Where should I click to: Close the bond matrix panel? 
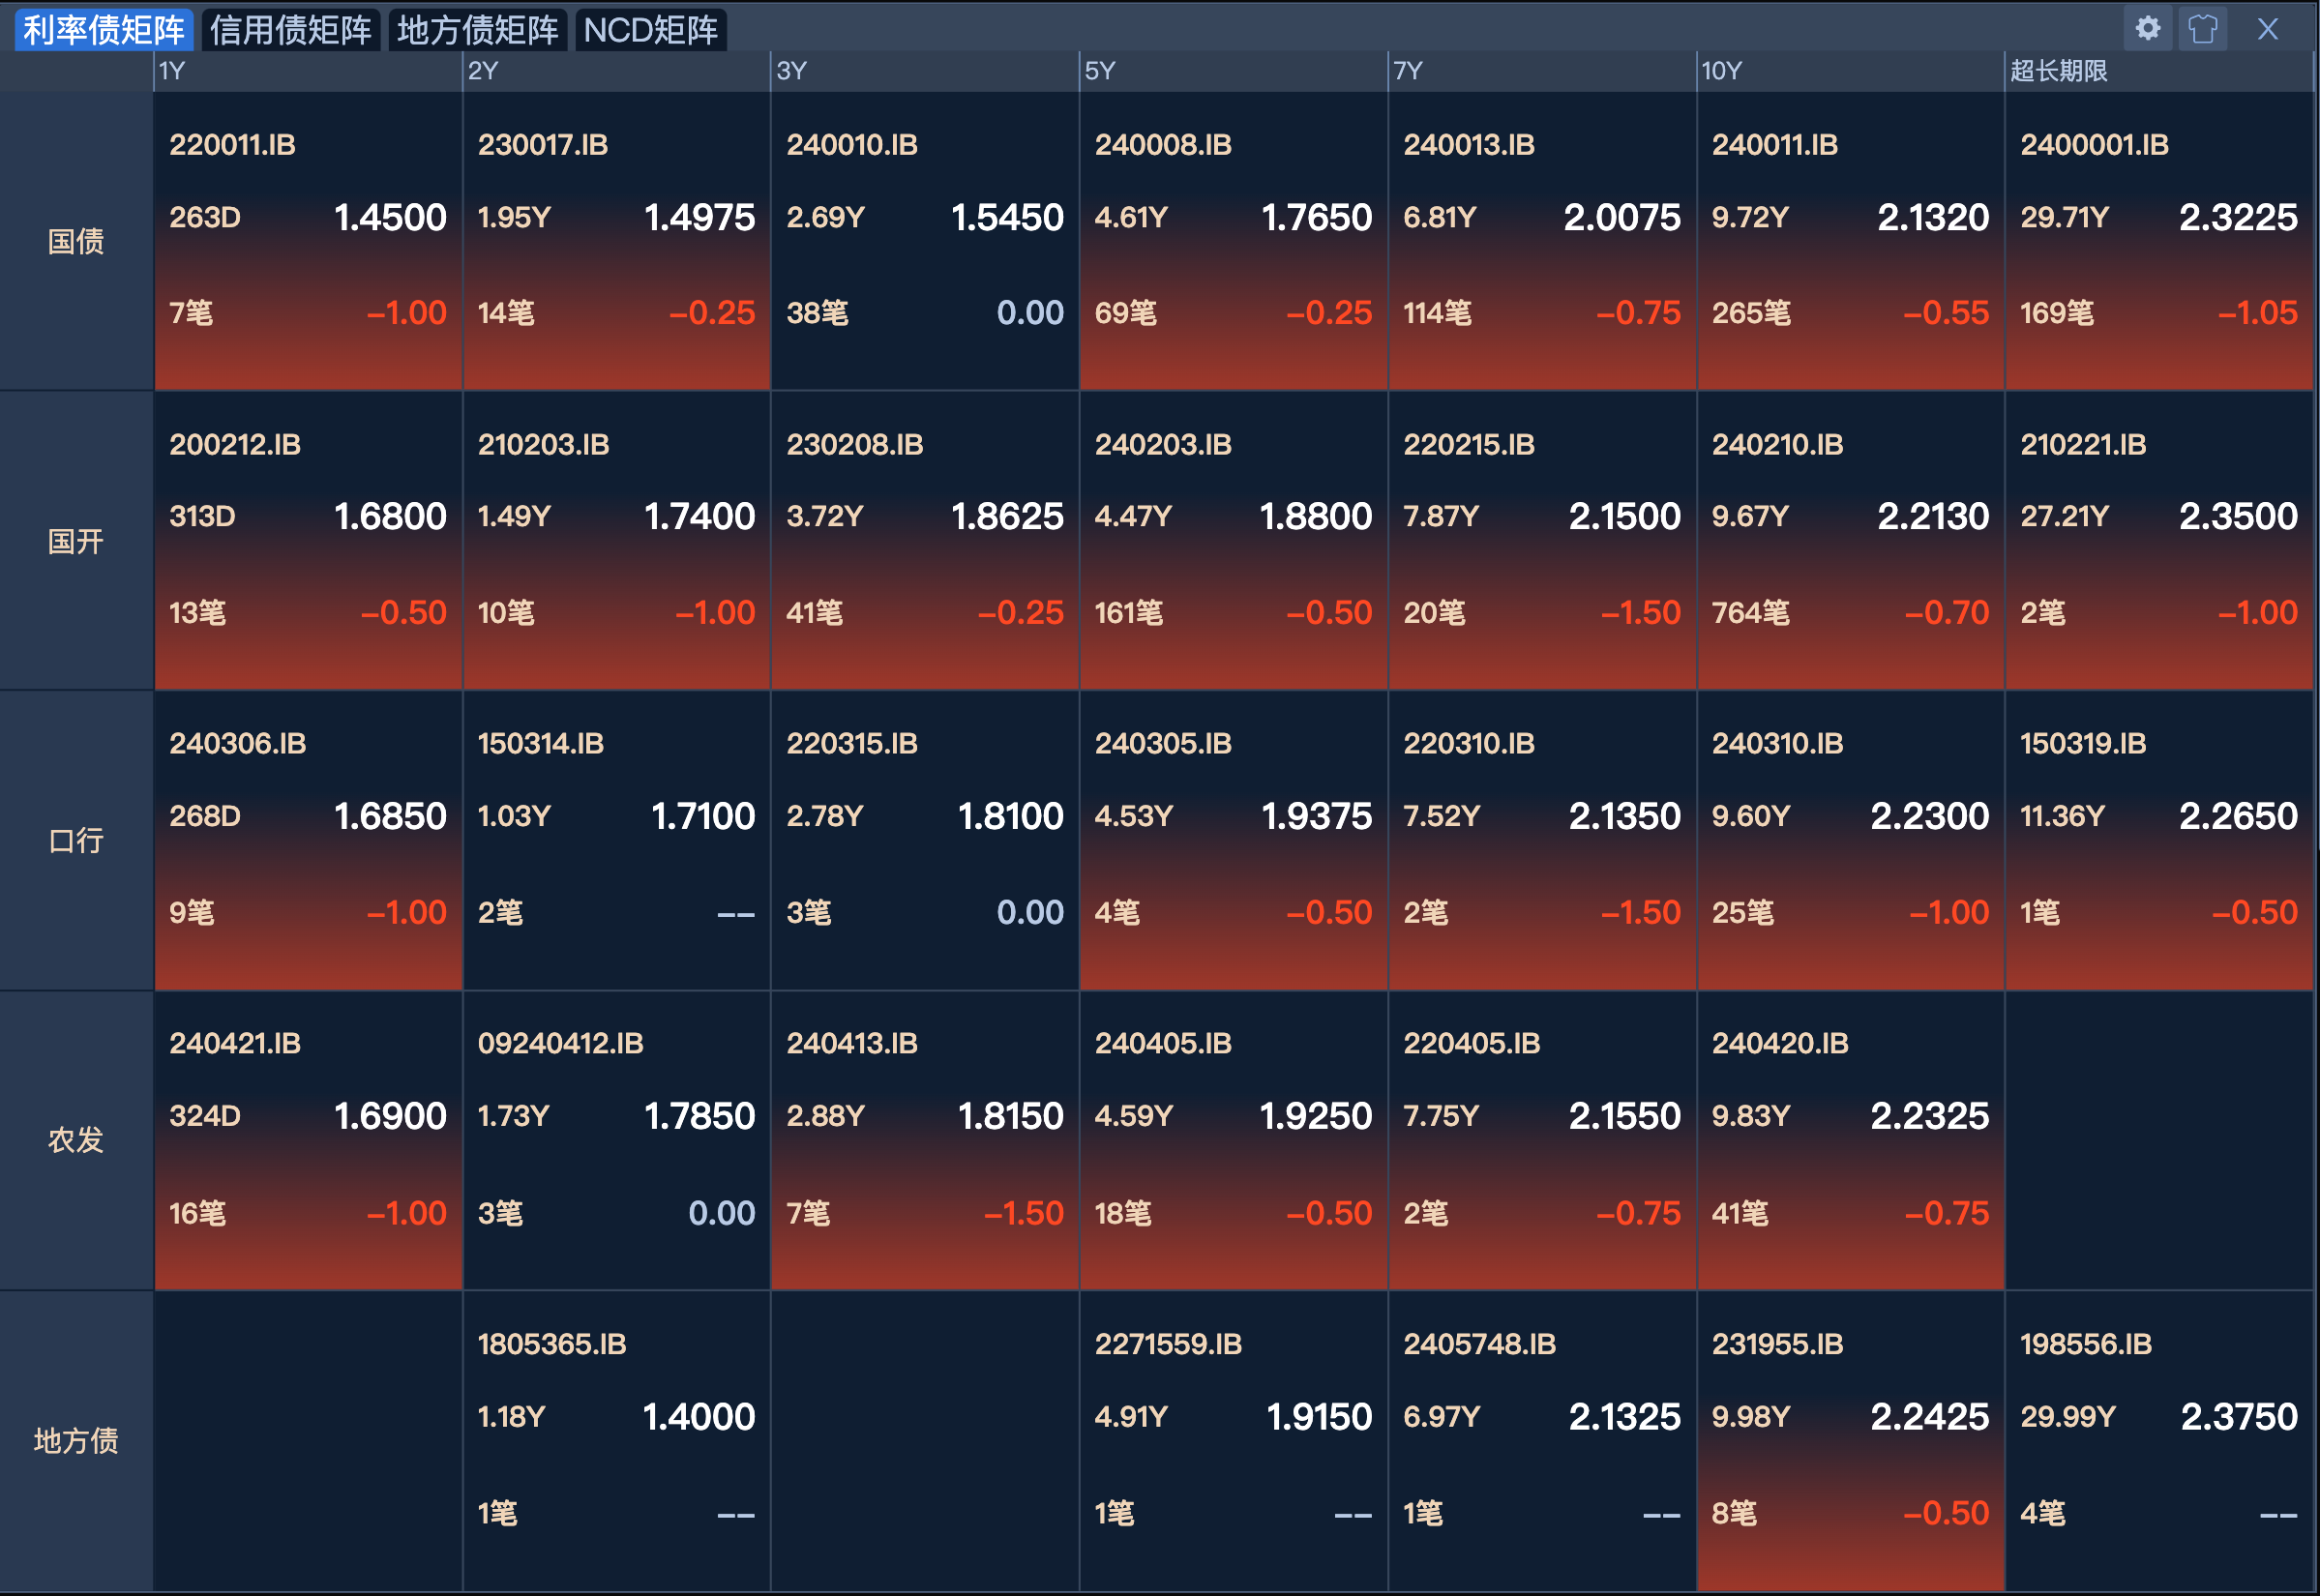2268,28
